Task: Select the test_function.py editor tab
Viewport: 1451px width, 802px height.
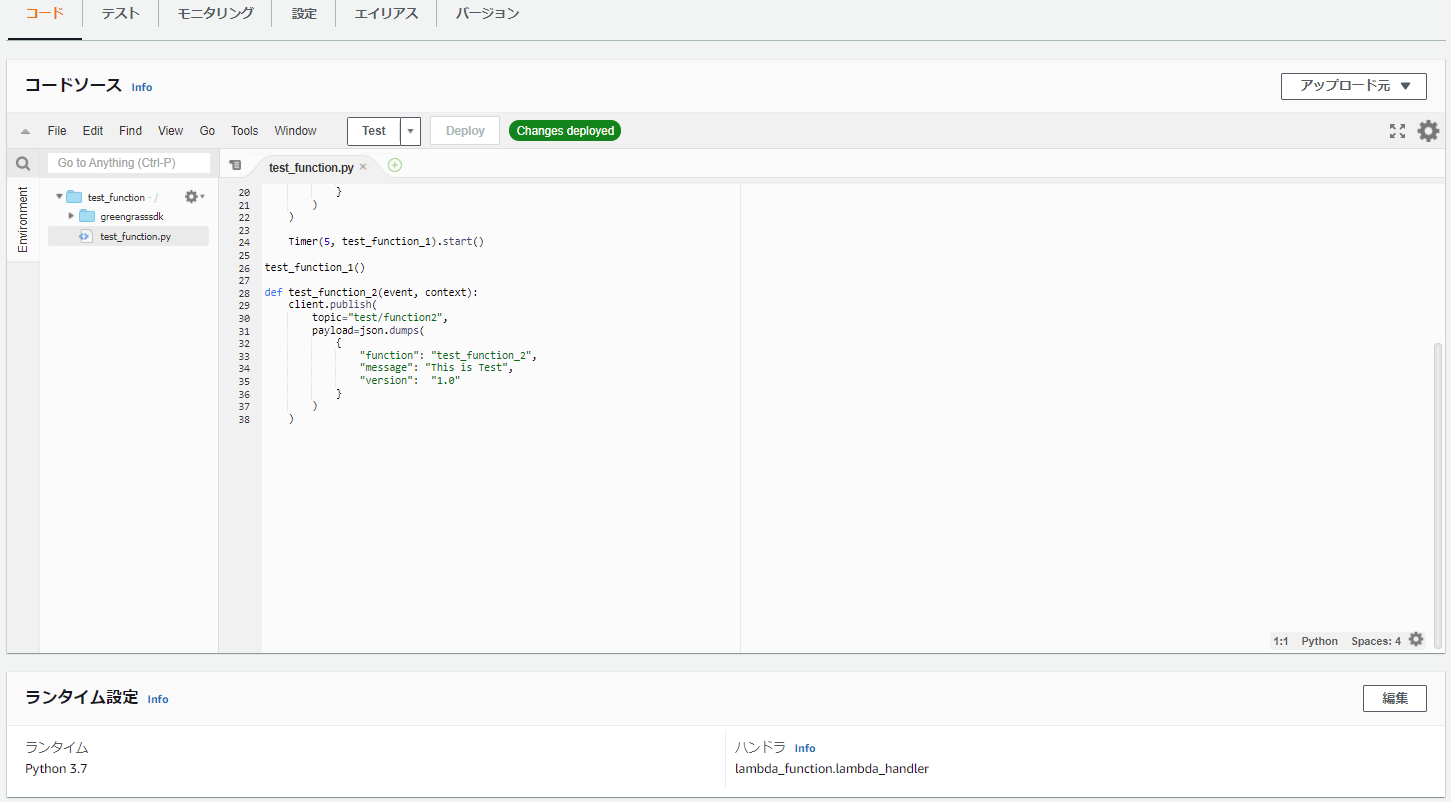Action: (x=311, y=167)
